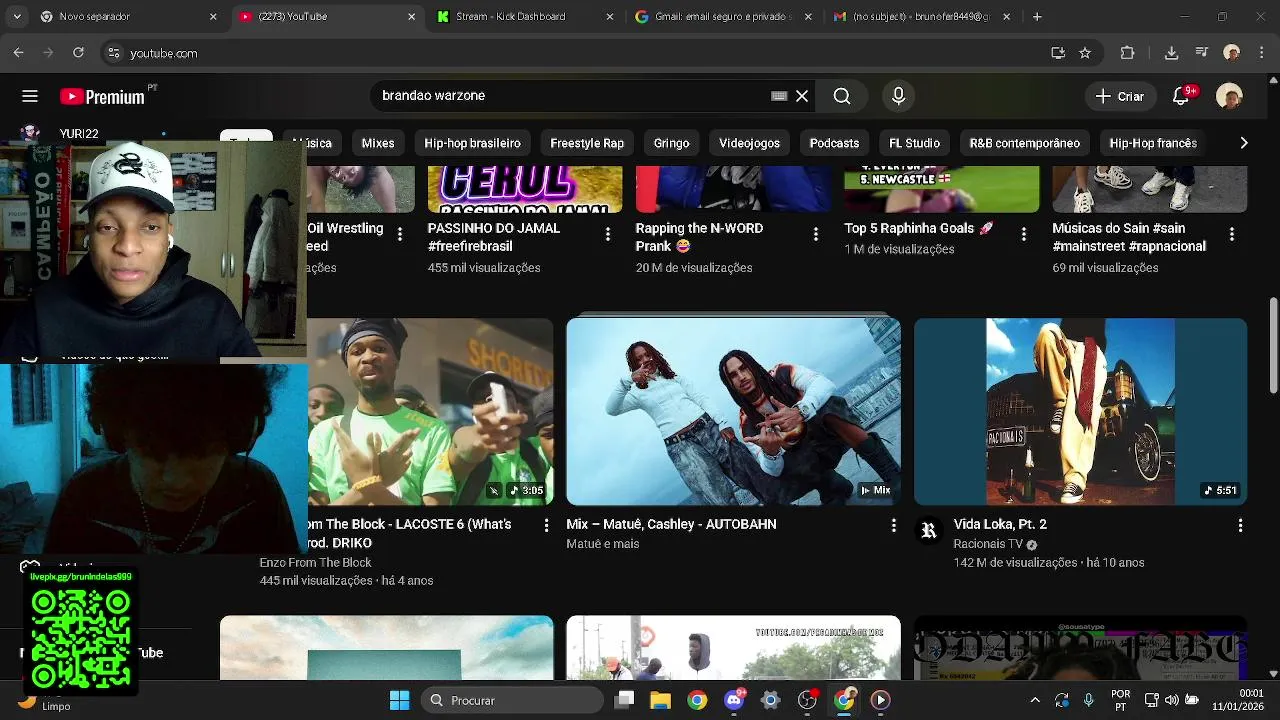Switch to Novo separador tab

127,17
